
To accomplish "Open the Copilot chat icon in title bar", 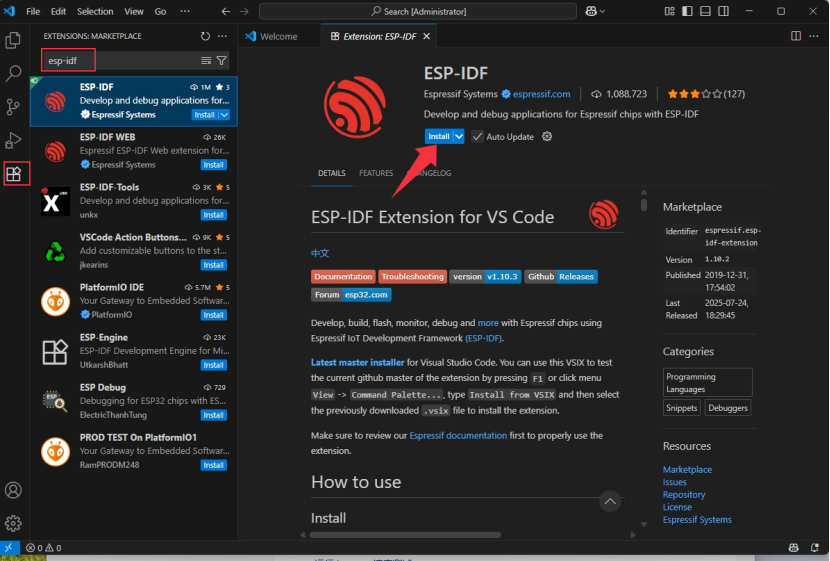I will click(591, 12).
